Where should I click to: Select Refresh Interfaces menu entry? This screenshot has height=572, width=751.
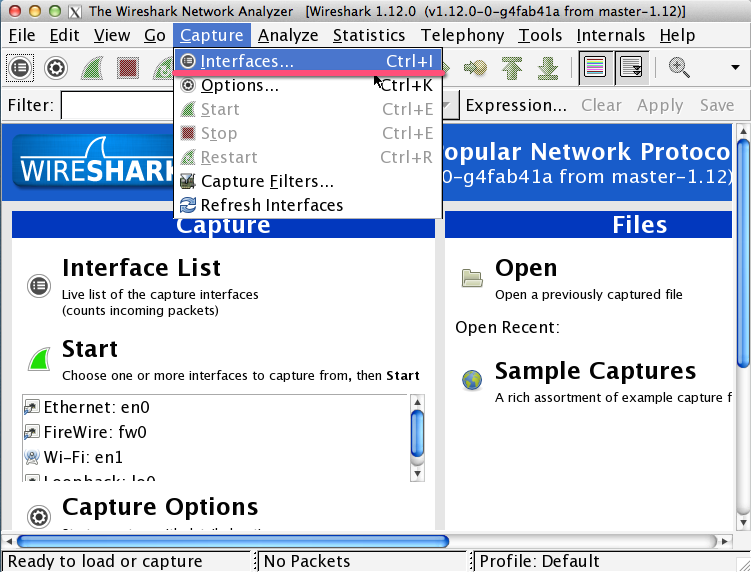[x=307, y=205]
